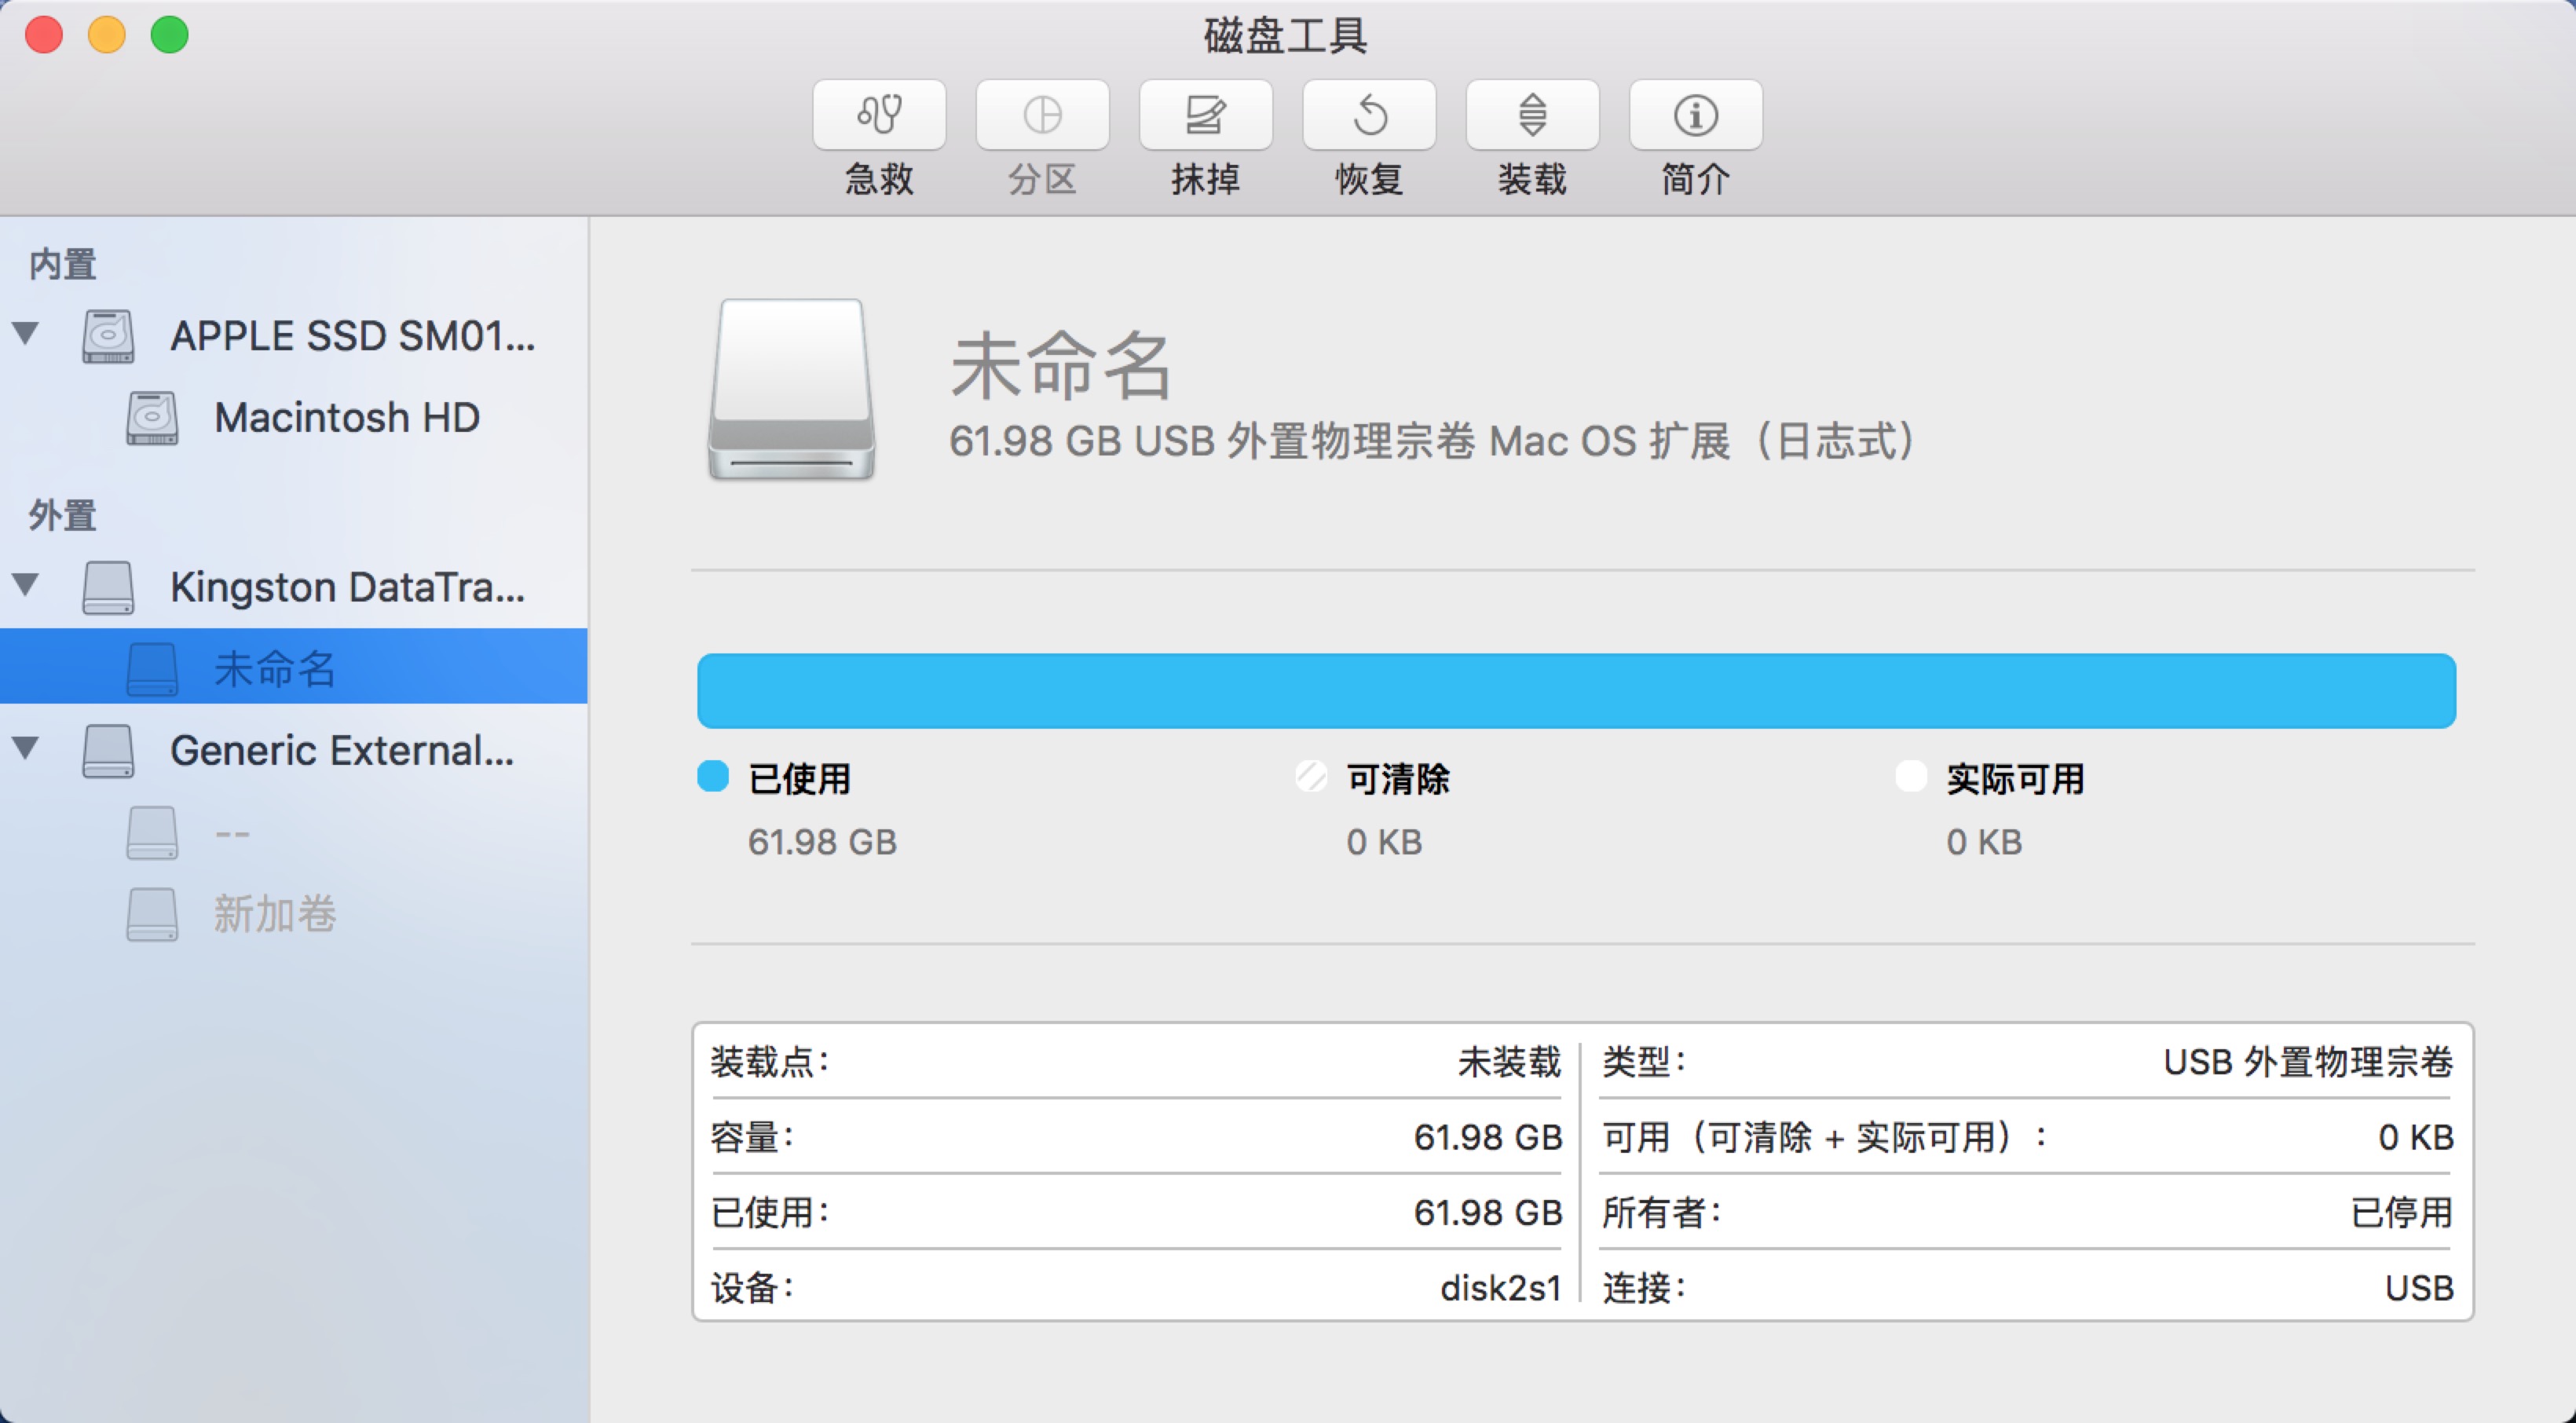2576x1423 pixels.
Task: Click the Restore (恢复) arrow icon
Action: 1369,115
